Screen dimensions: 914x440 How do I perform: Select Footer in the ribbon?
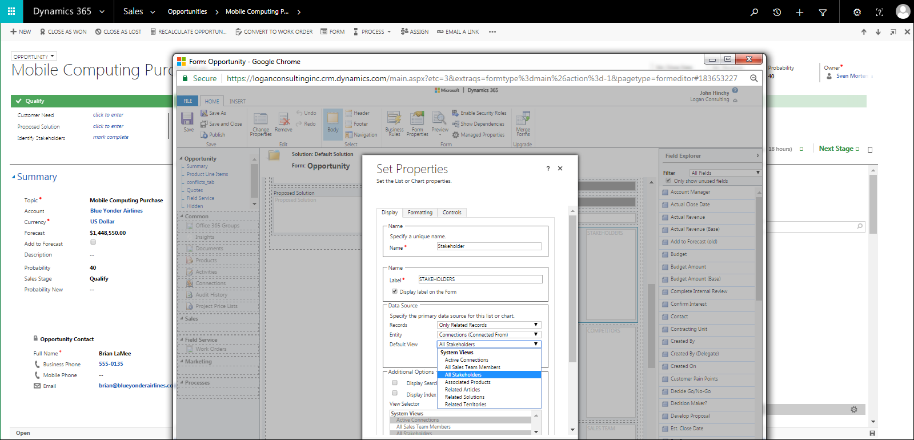[356, 124]
